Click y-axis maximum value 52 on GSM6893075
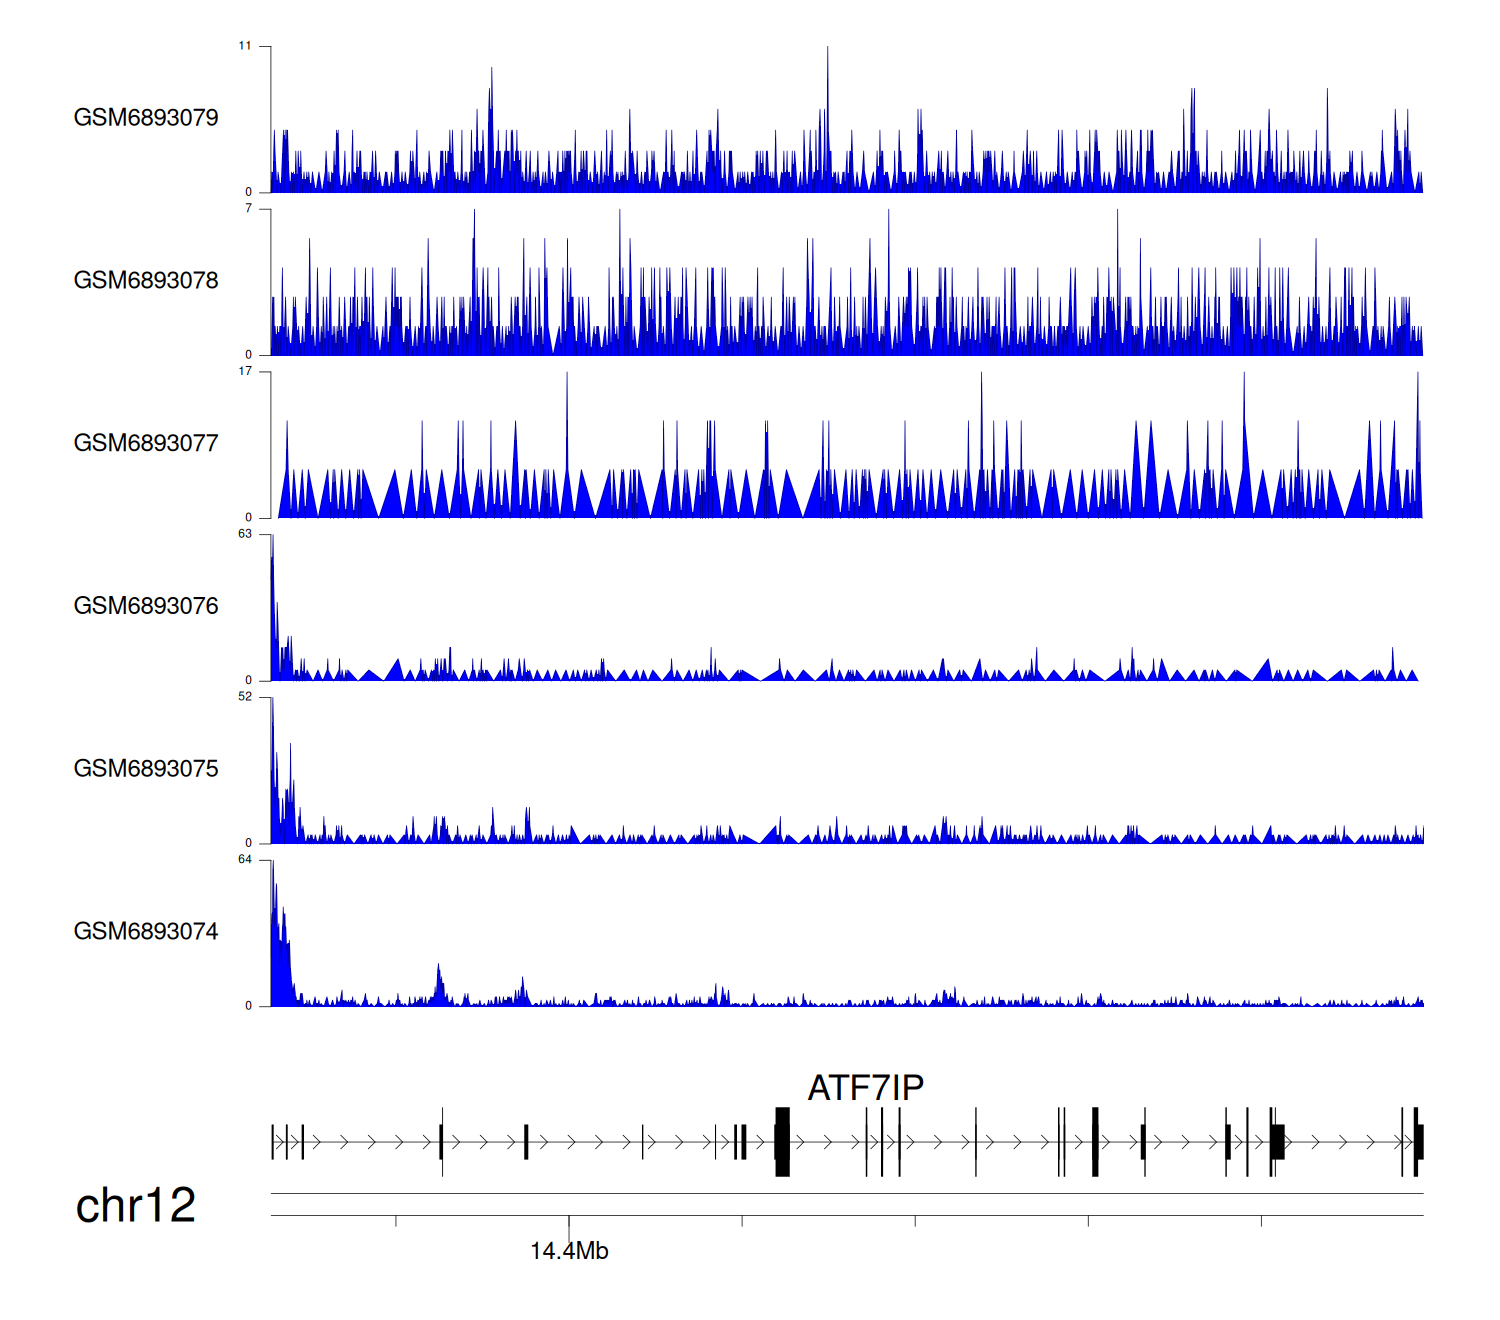 point(245,697)
